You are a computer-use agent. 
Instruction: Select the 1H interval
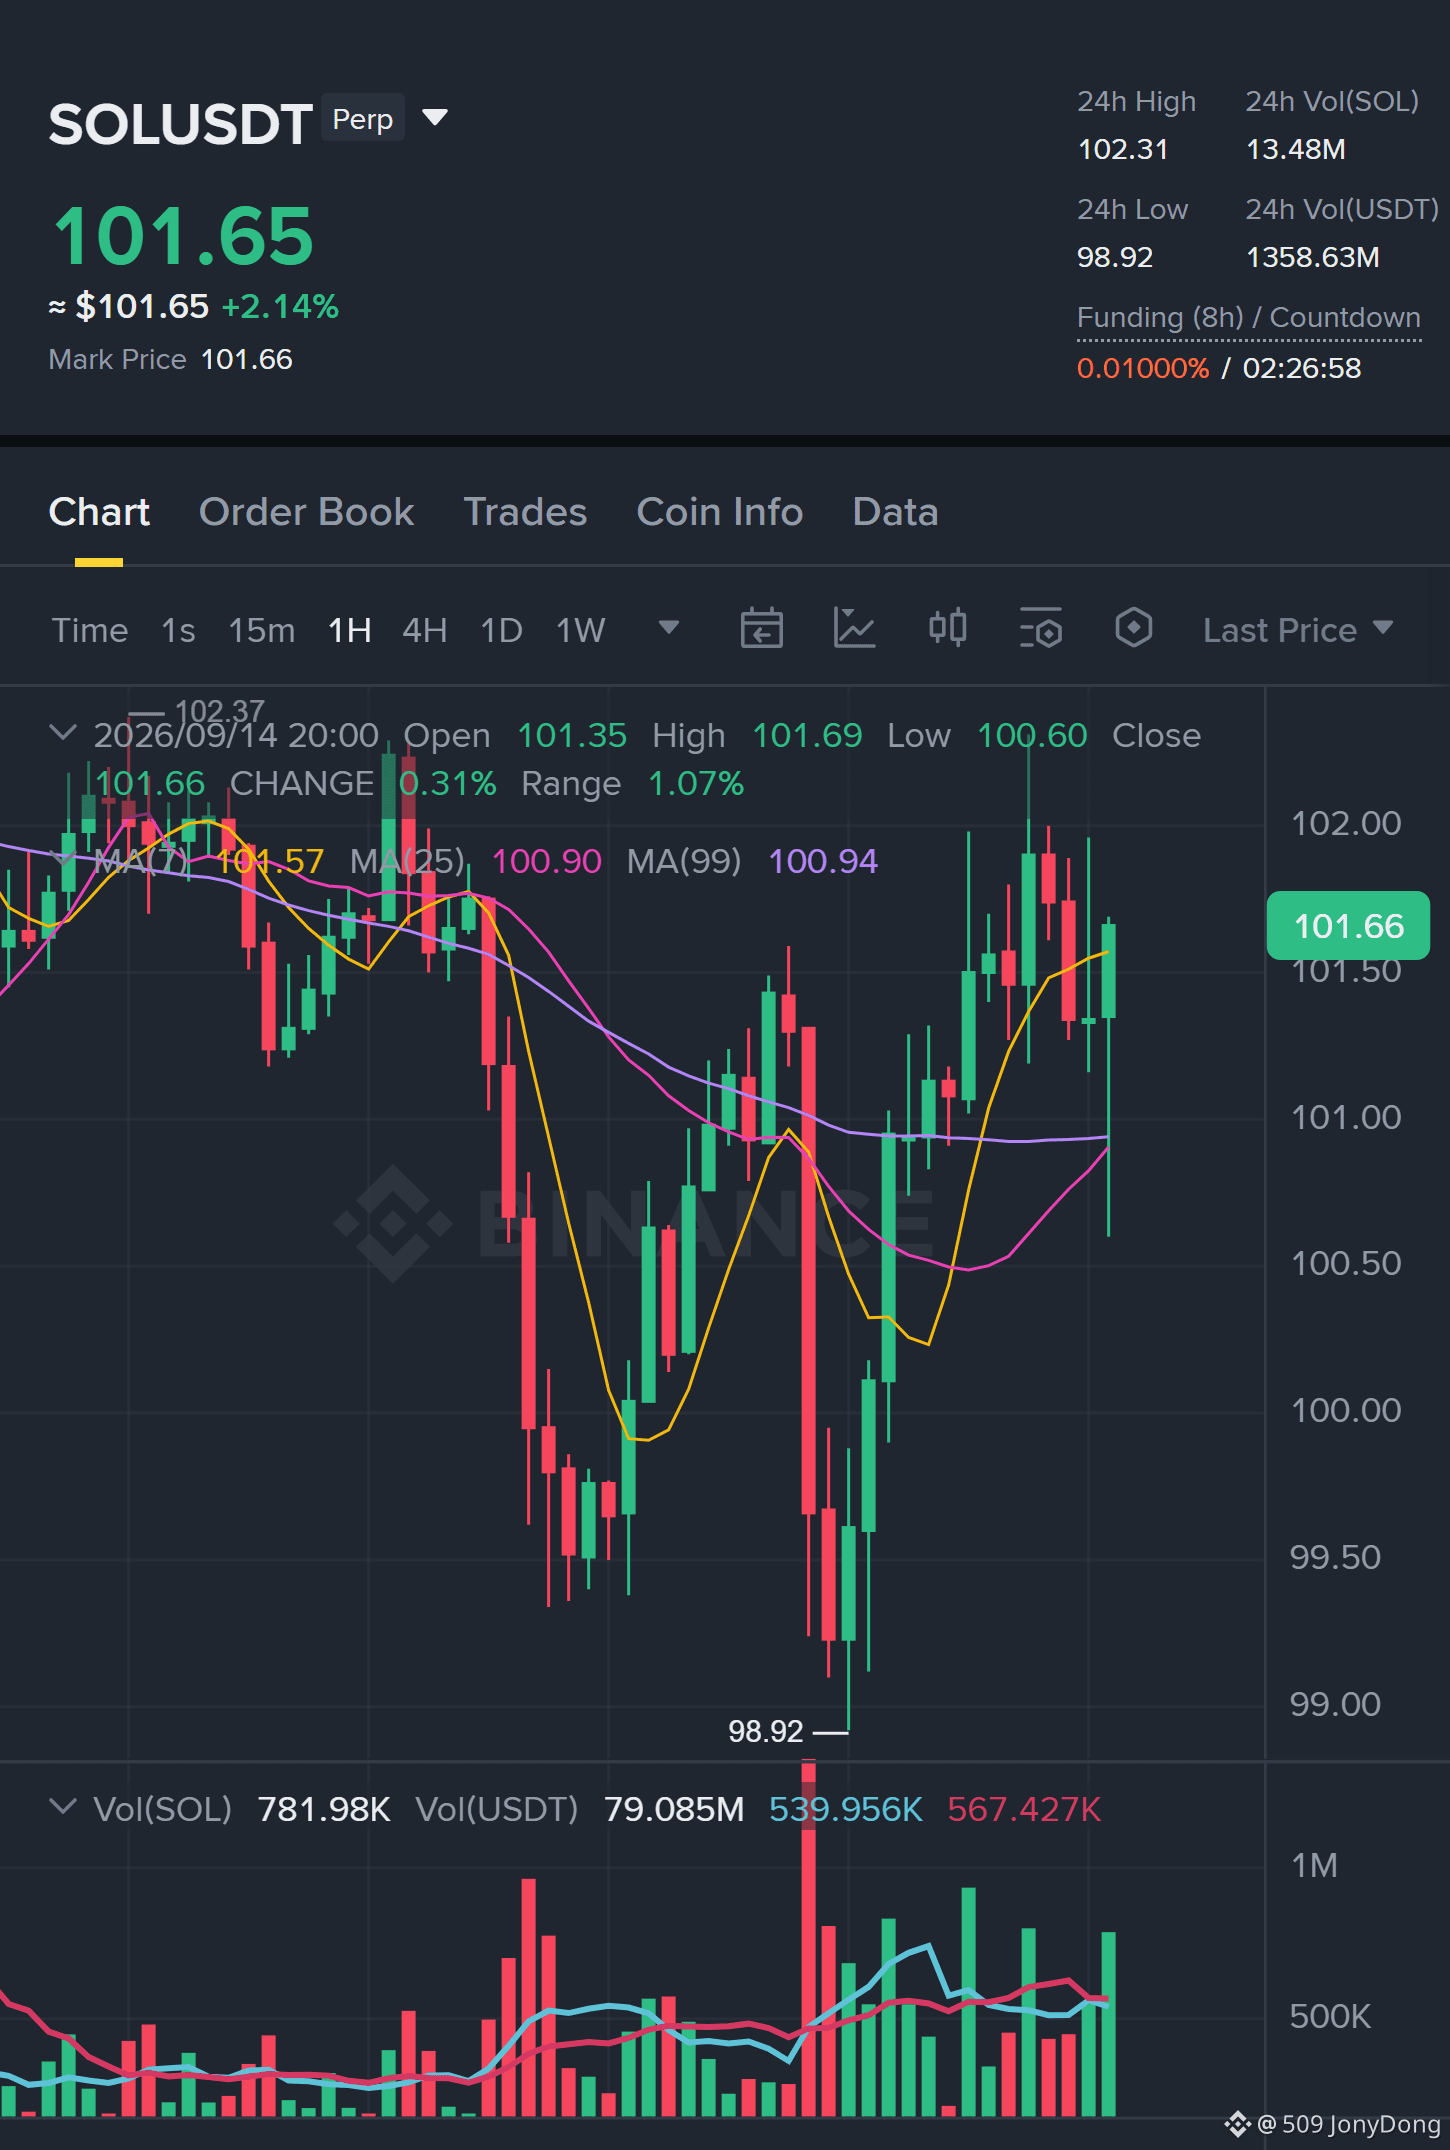coord(350,630)
